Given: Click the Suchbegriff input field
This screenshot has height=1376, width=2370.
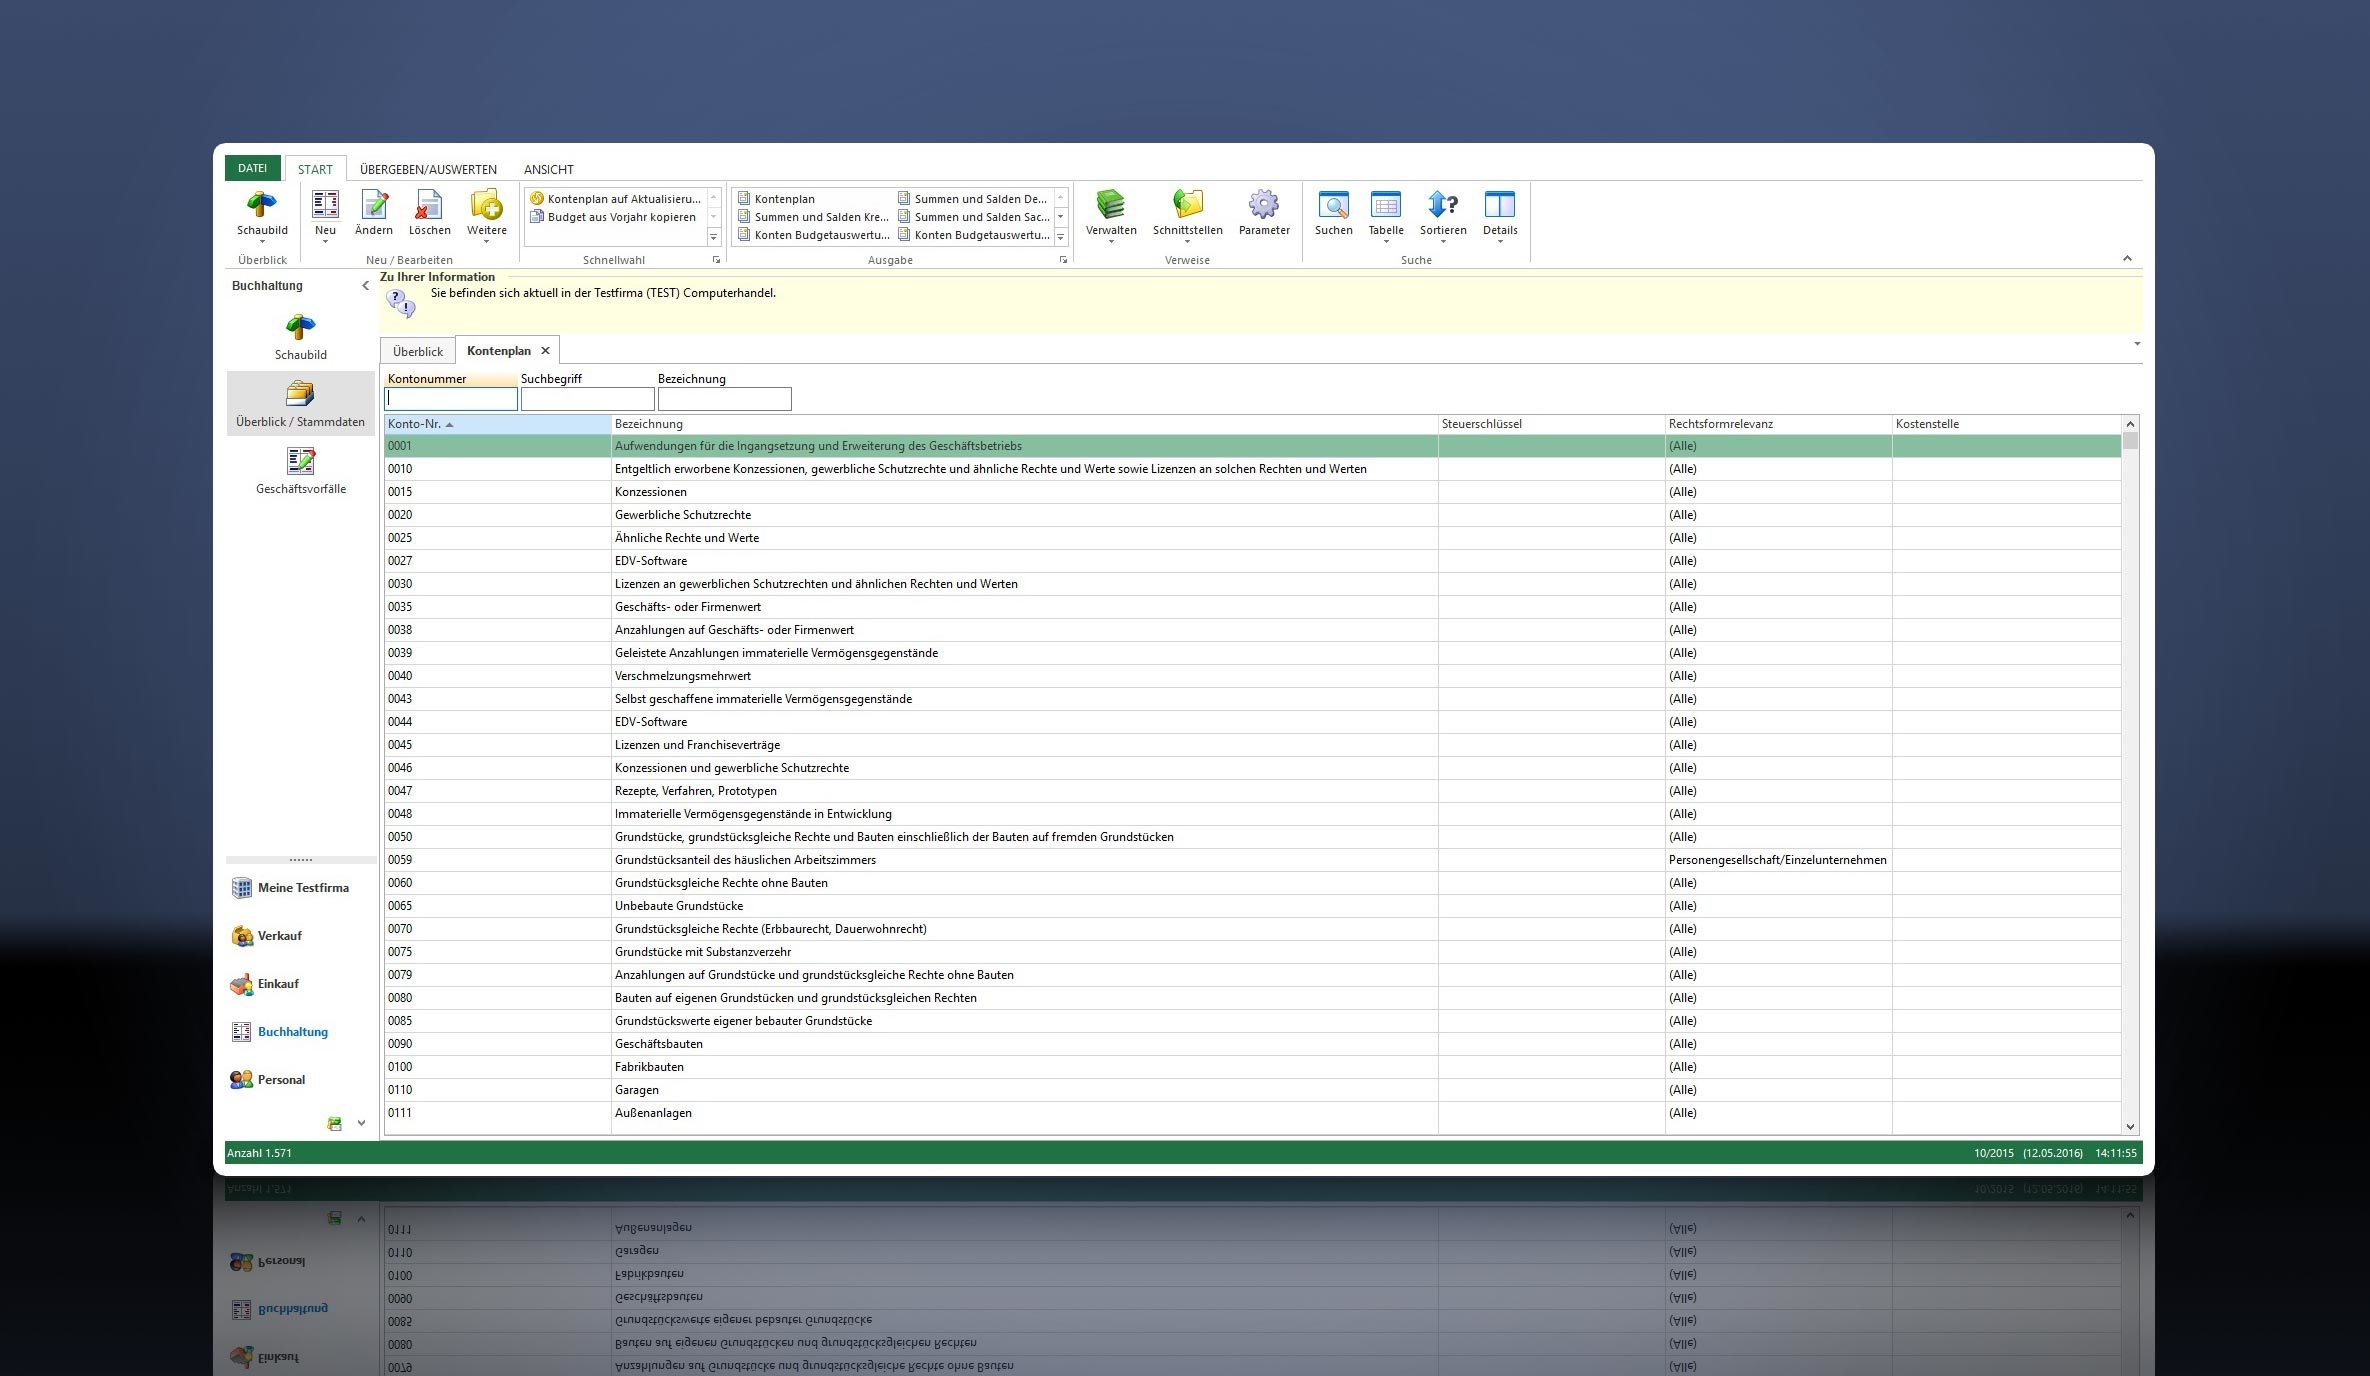Looking at the screenshot, I should (x=587, y=399).
